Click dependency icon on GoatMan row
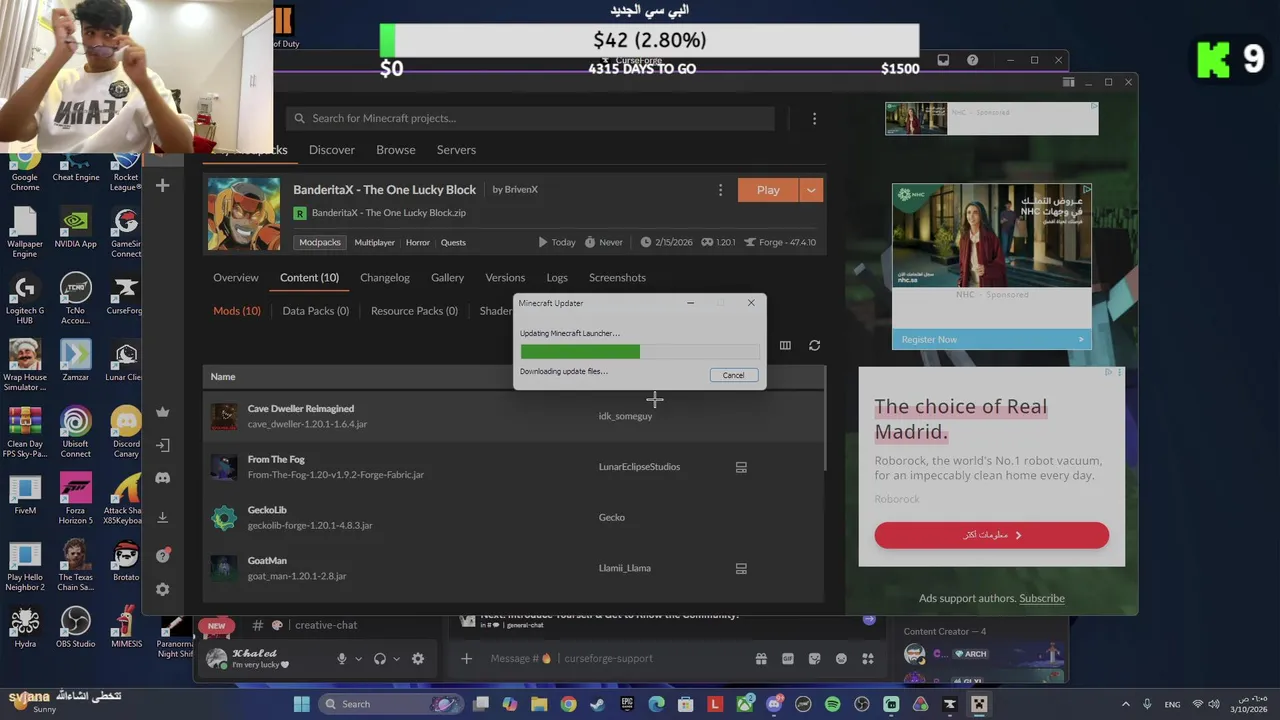 [741, 568]
